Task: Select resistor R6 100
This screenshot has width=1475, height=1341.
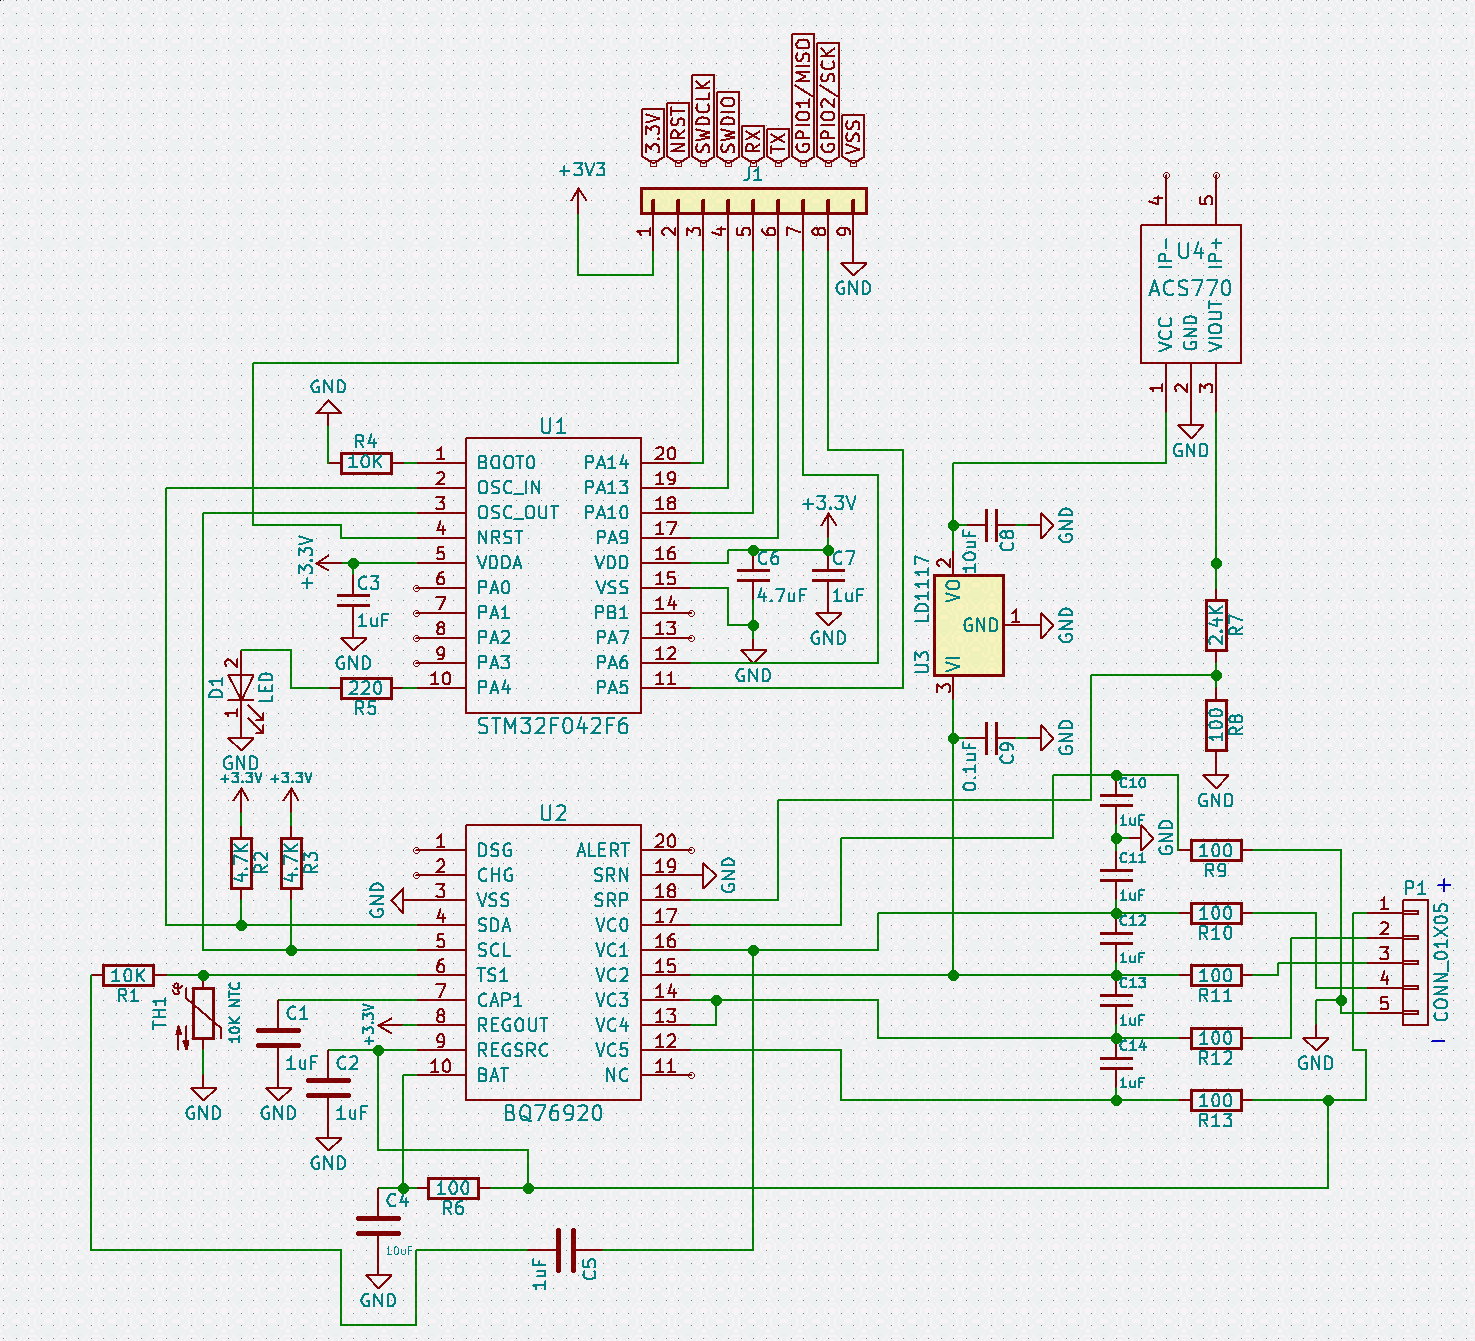Action: (x=453, y=1188)
